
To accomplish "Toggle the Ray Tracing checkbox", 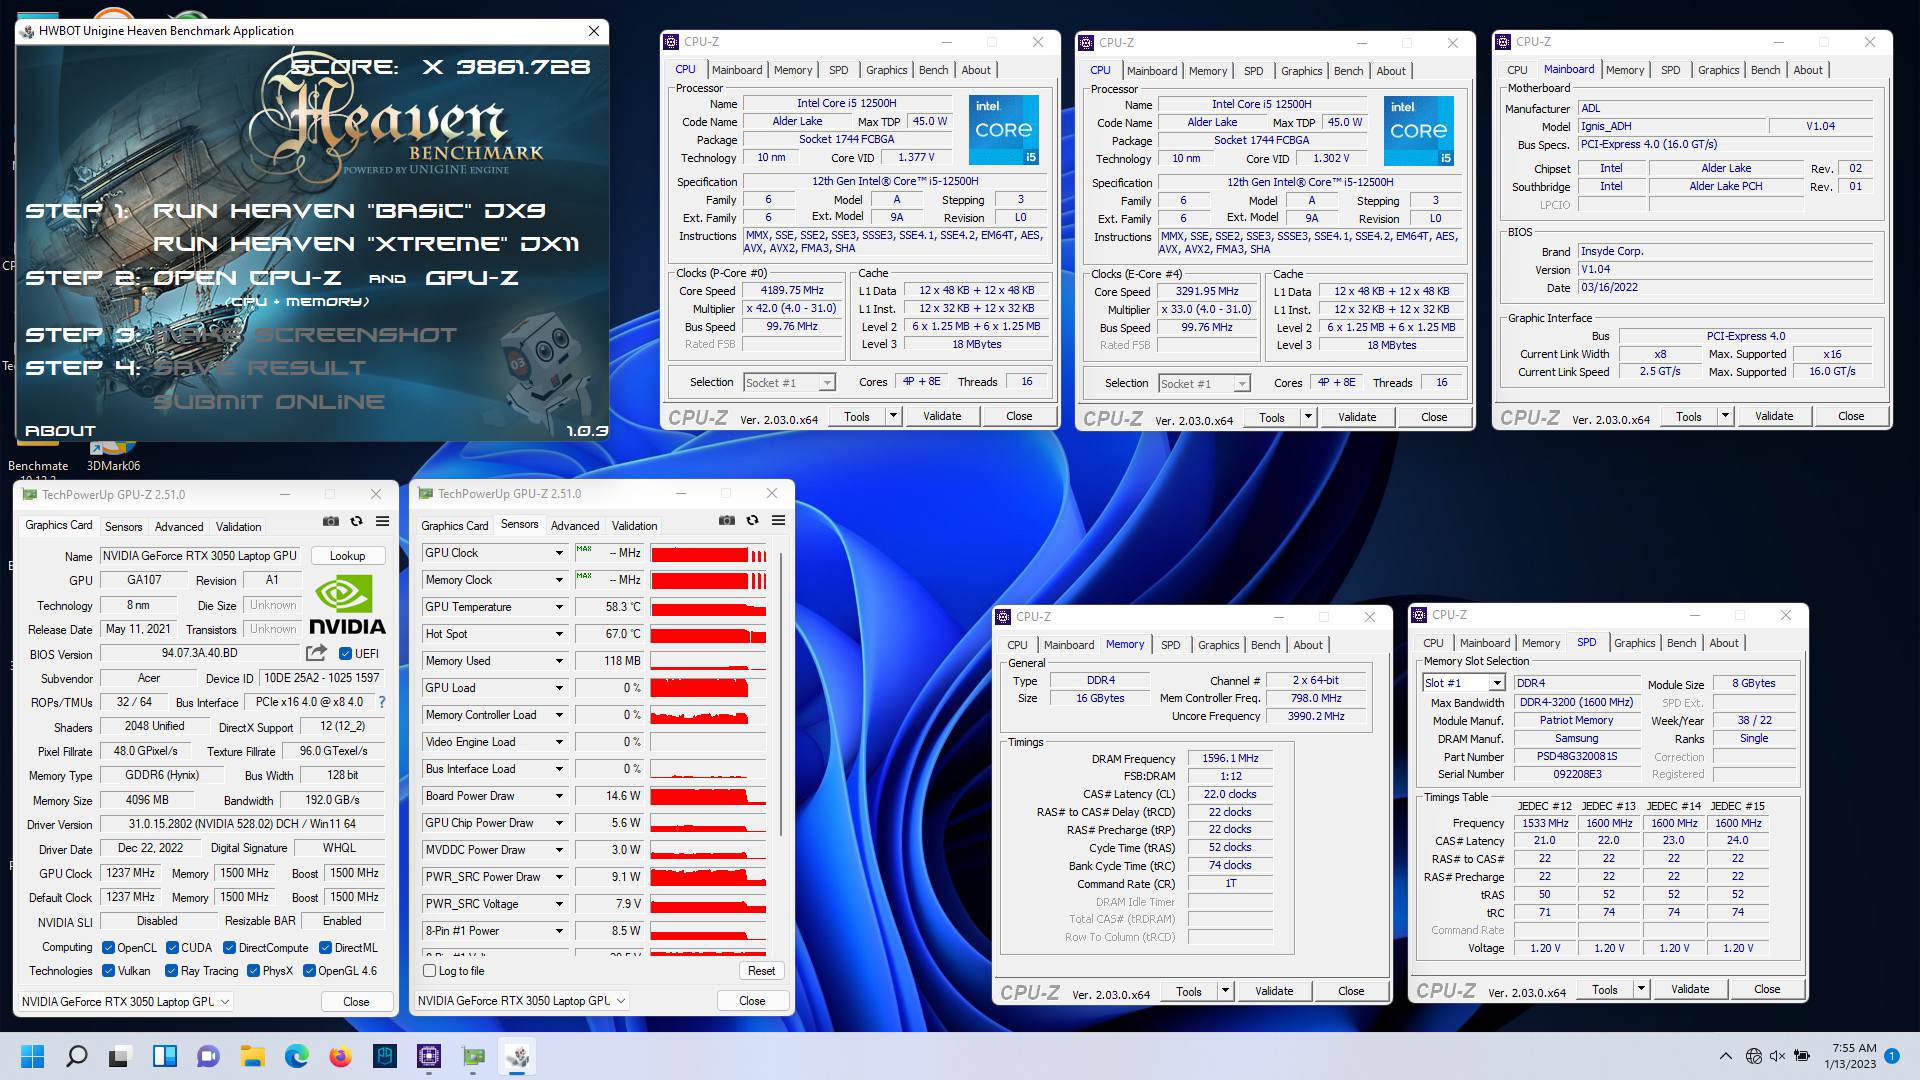I will [172, 971].
